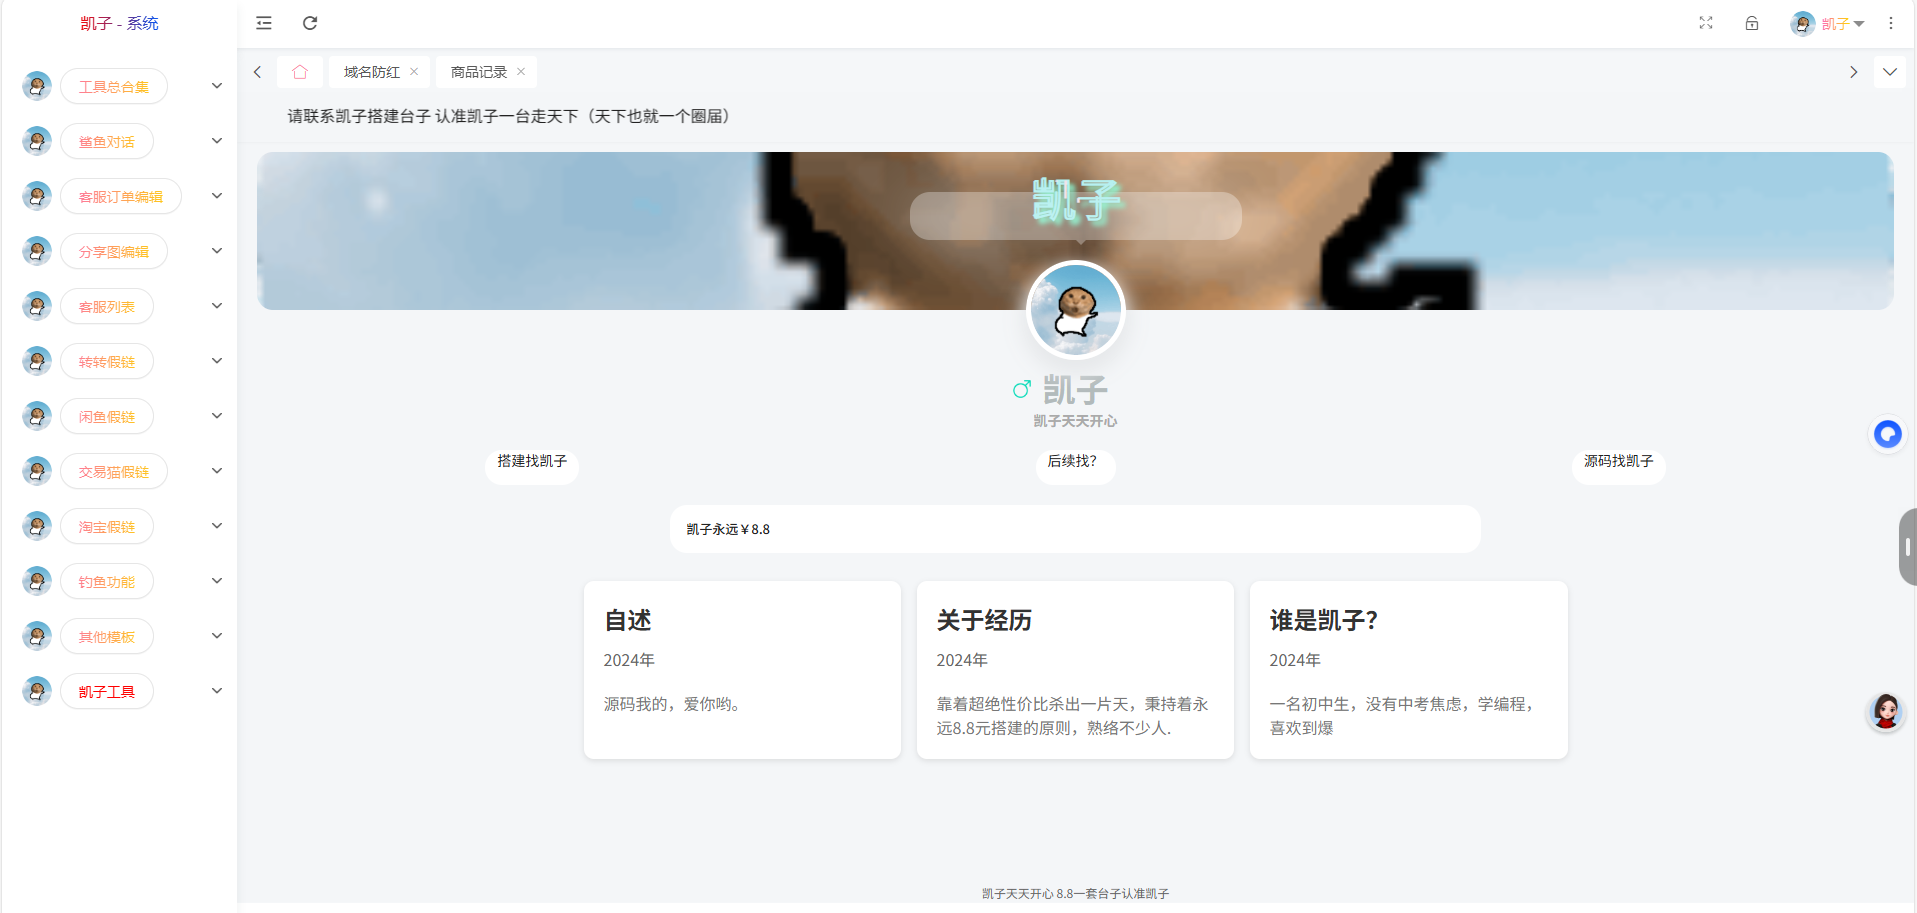Click the 搭建找凯子 button

tap(532, 461)
